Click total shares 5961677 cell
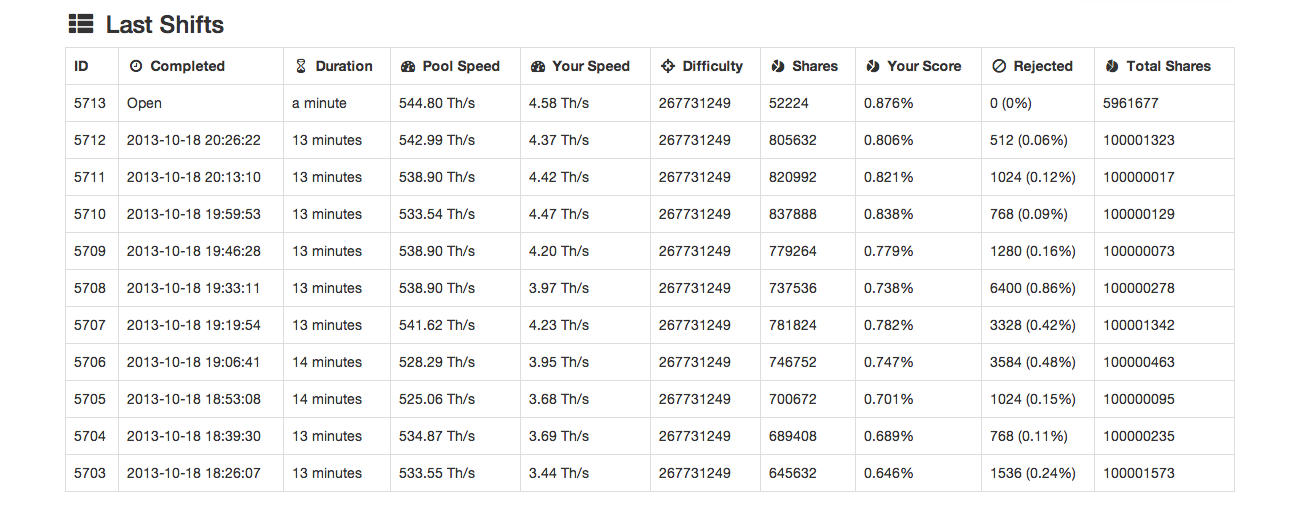Viewport: 1295px width, 519px height. coord(1164,103)
